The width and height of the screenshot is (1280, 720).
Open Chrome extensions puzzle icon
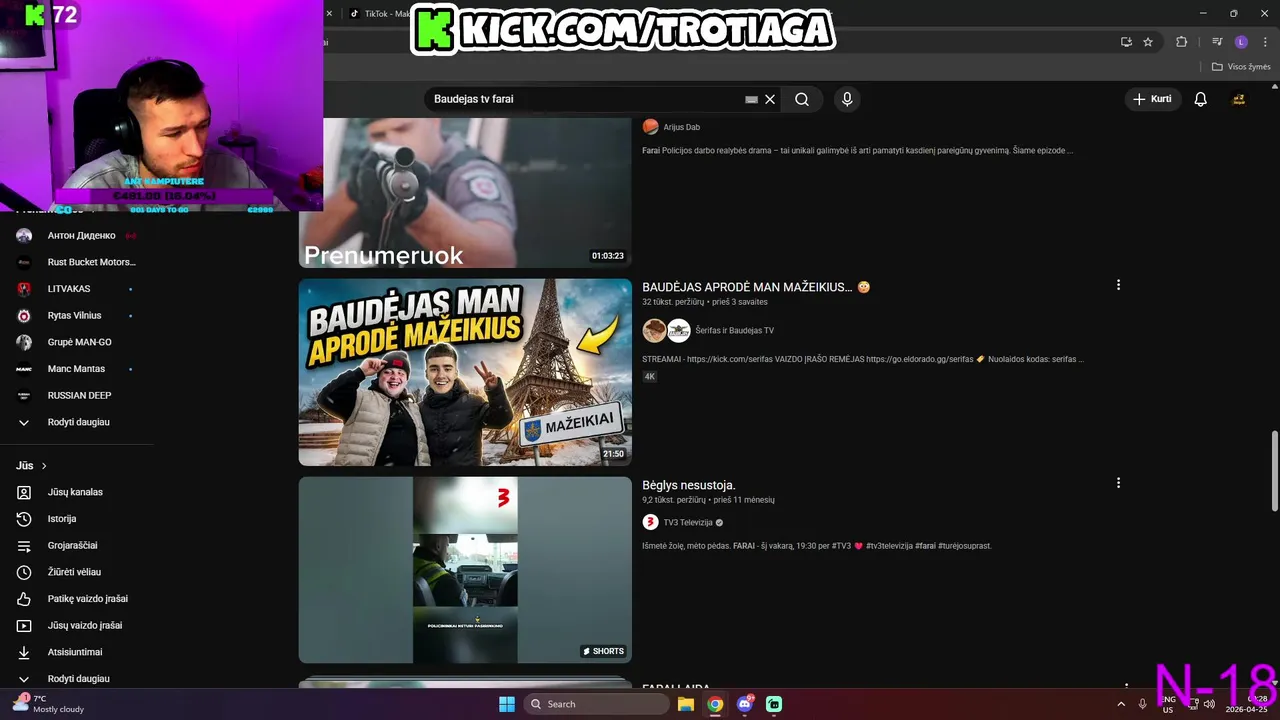click(x=1181, y=42)
